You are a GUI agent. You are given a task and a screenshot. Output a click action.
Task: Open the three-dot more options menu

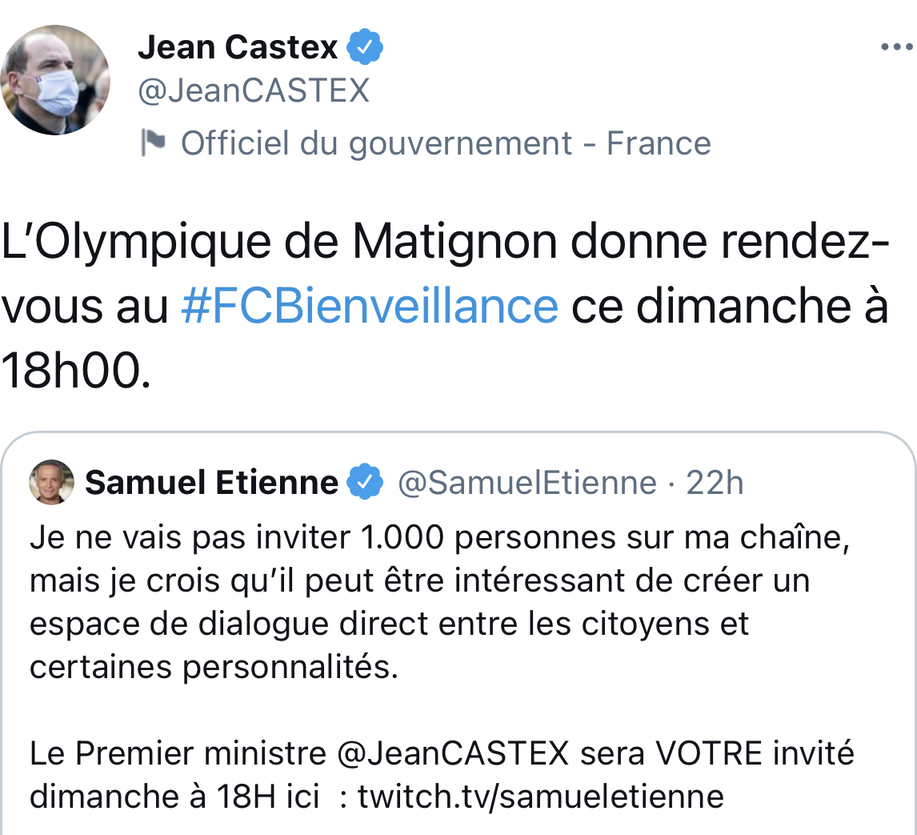point(895,47)
